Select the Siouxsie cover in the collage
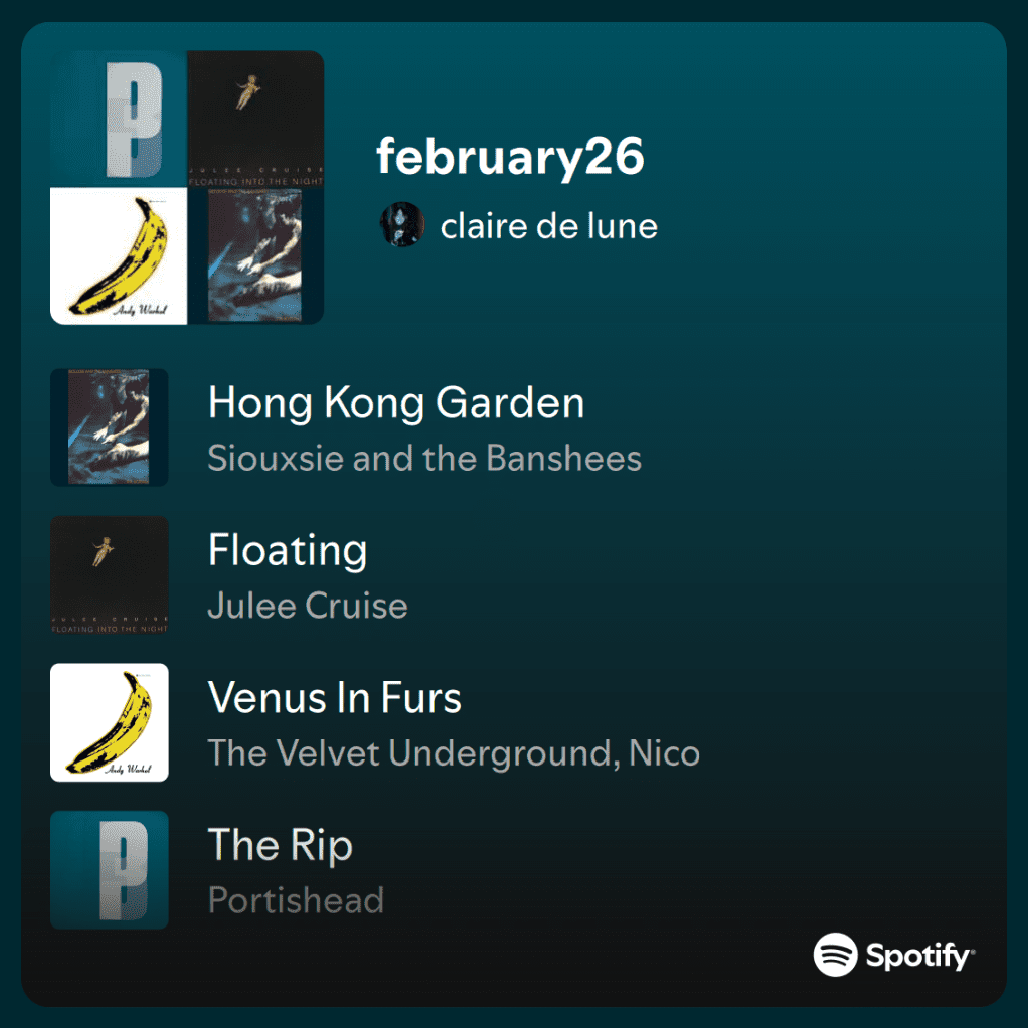Screen dimensions: 1028x1028 [x=256, y=256]
